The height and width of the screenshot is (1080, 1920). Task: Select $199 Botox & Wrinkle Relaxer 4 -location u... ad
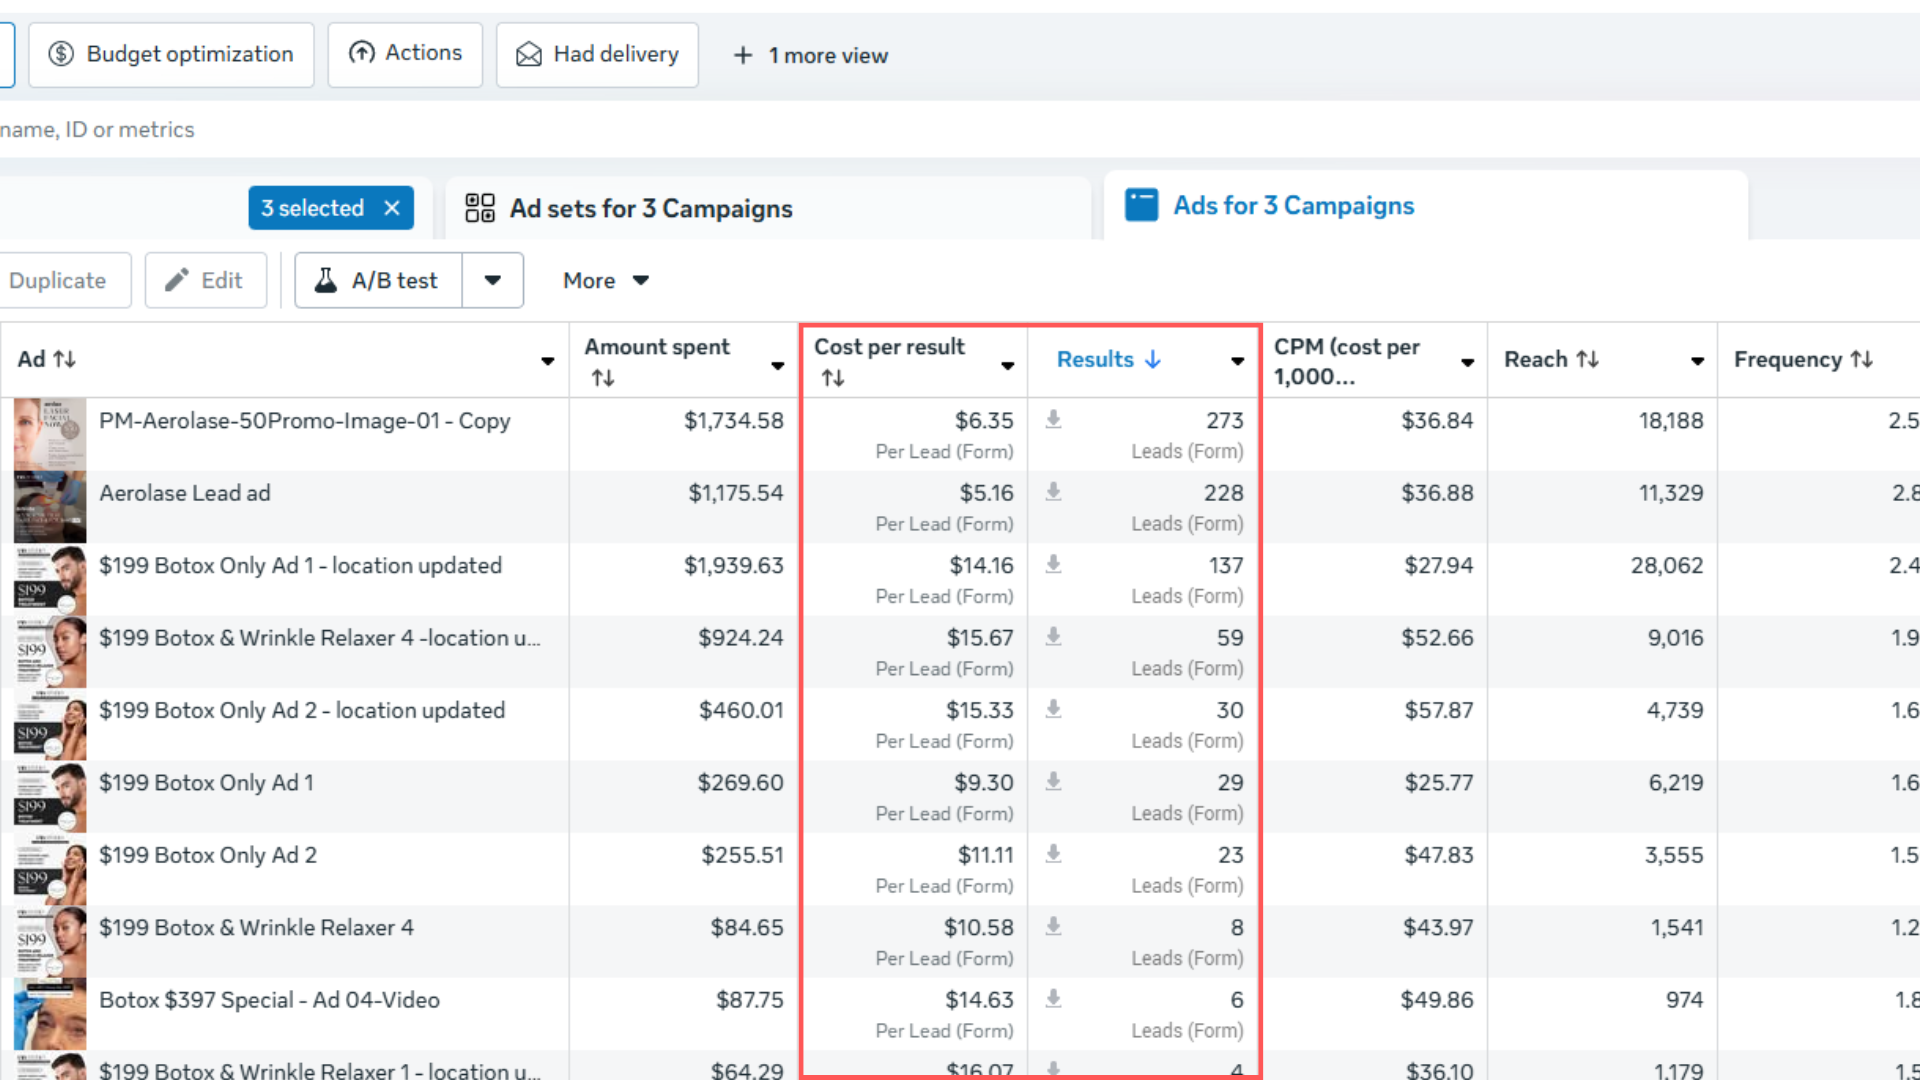point(320,638)
